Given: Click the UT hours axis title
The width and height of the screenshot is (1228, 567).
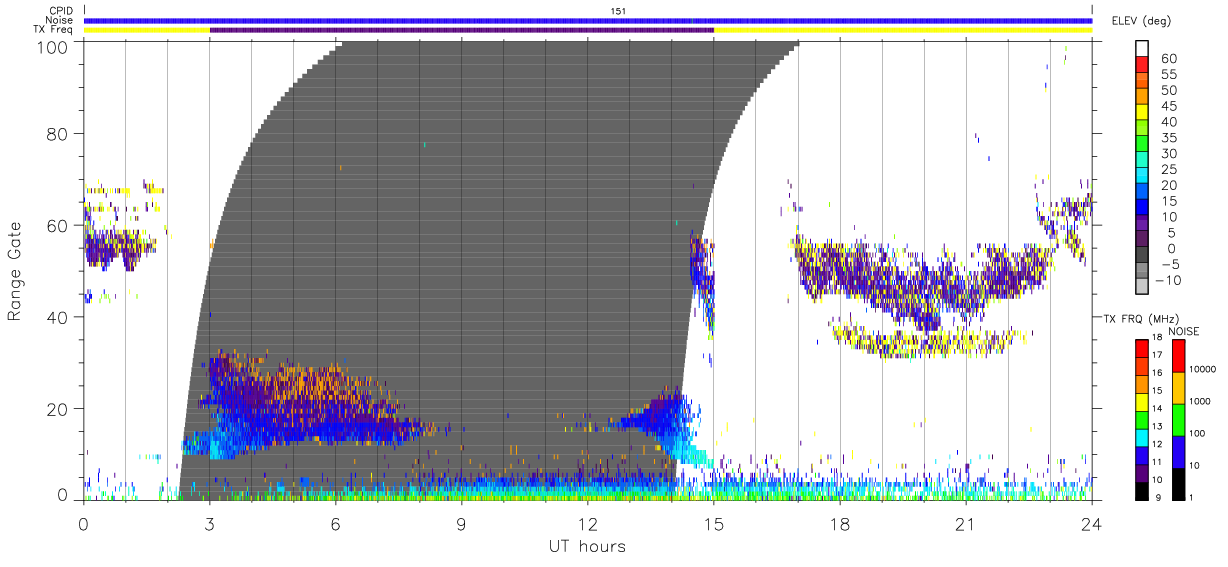Looking at the screenshot, I should click(587, 547).
